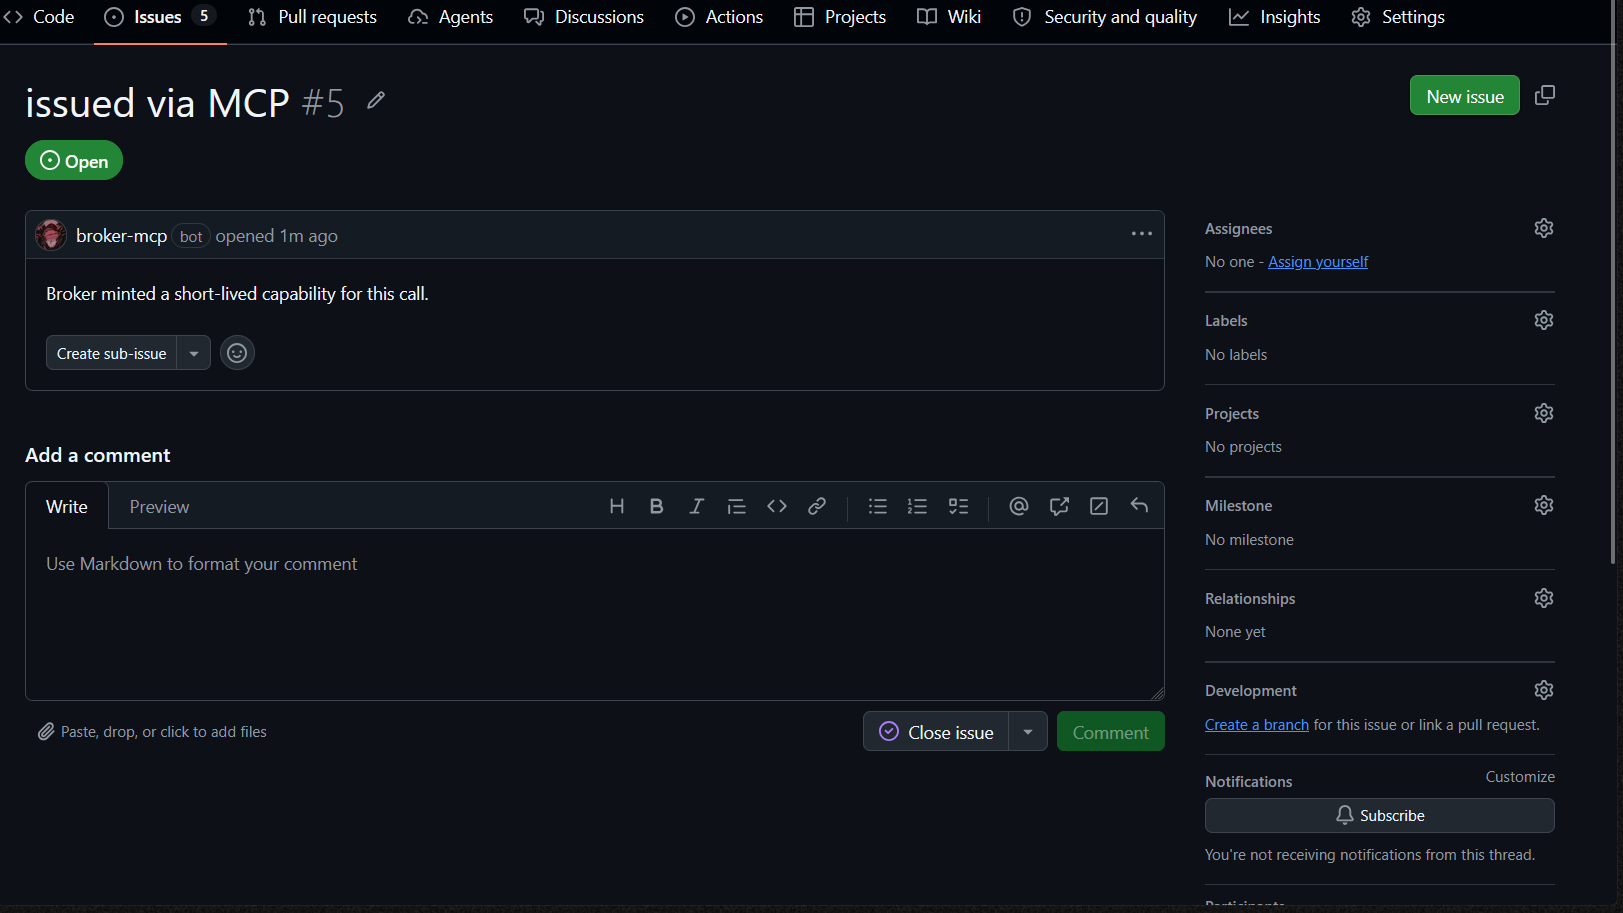The image size is (1623, 913).
Task: Expand the Close issue options dropdown arrow
Action: [1028, 732]
